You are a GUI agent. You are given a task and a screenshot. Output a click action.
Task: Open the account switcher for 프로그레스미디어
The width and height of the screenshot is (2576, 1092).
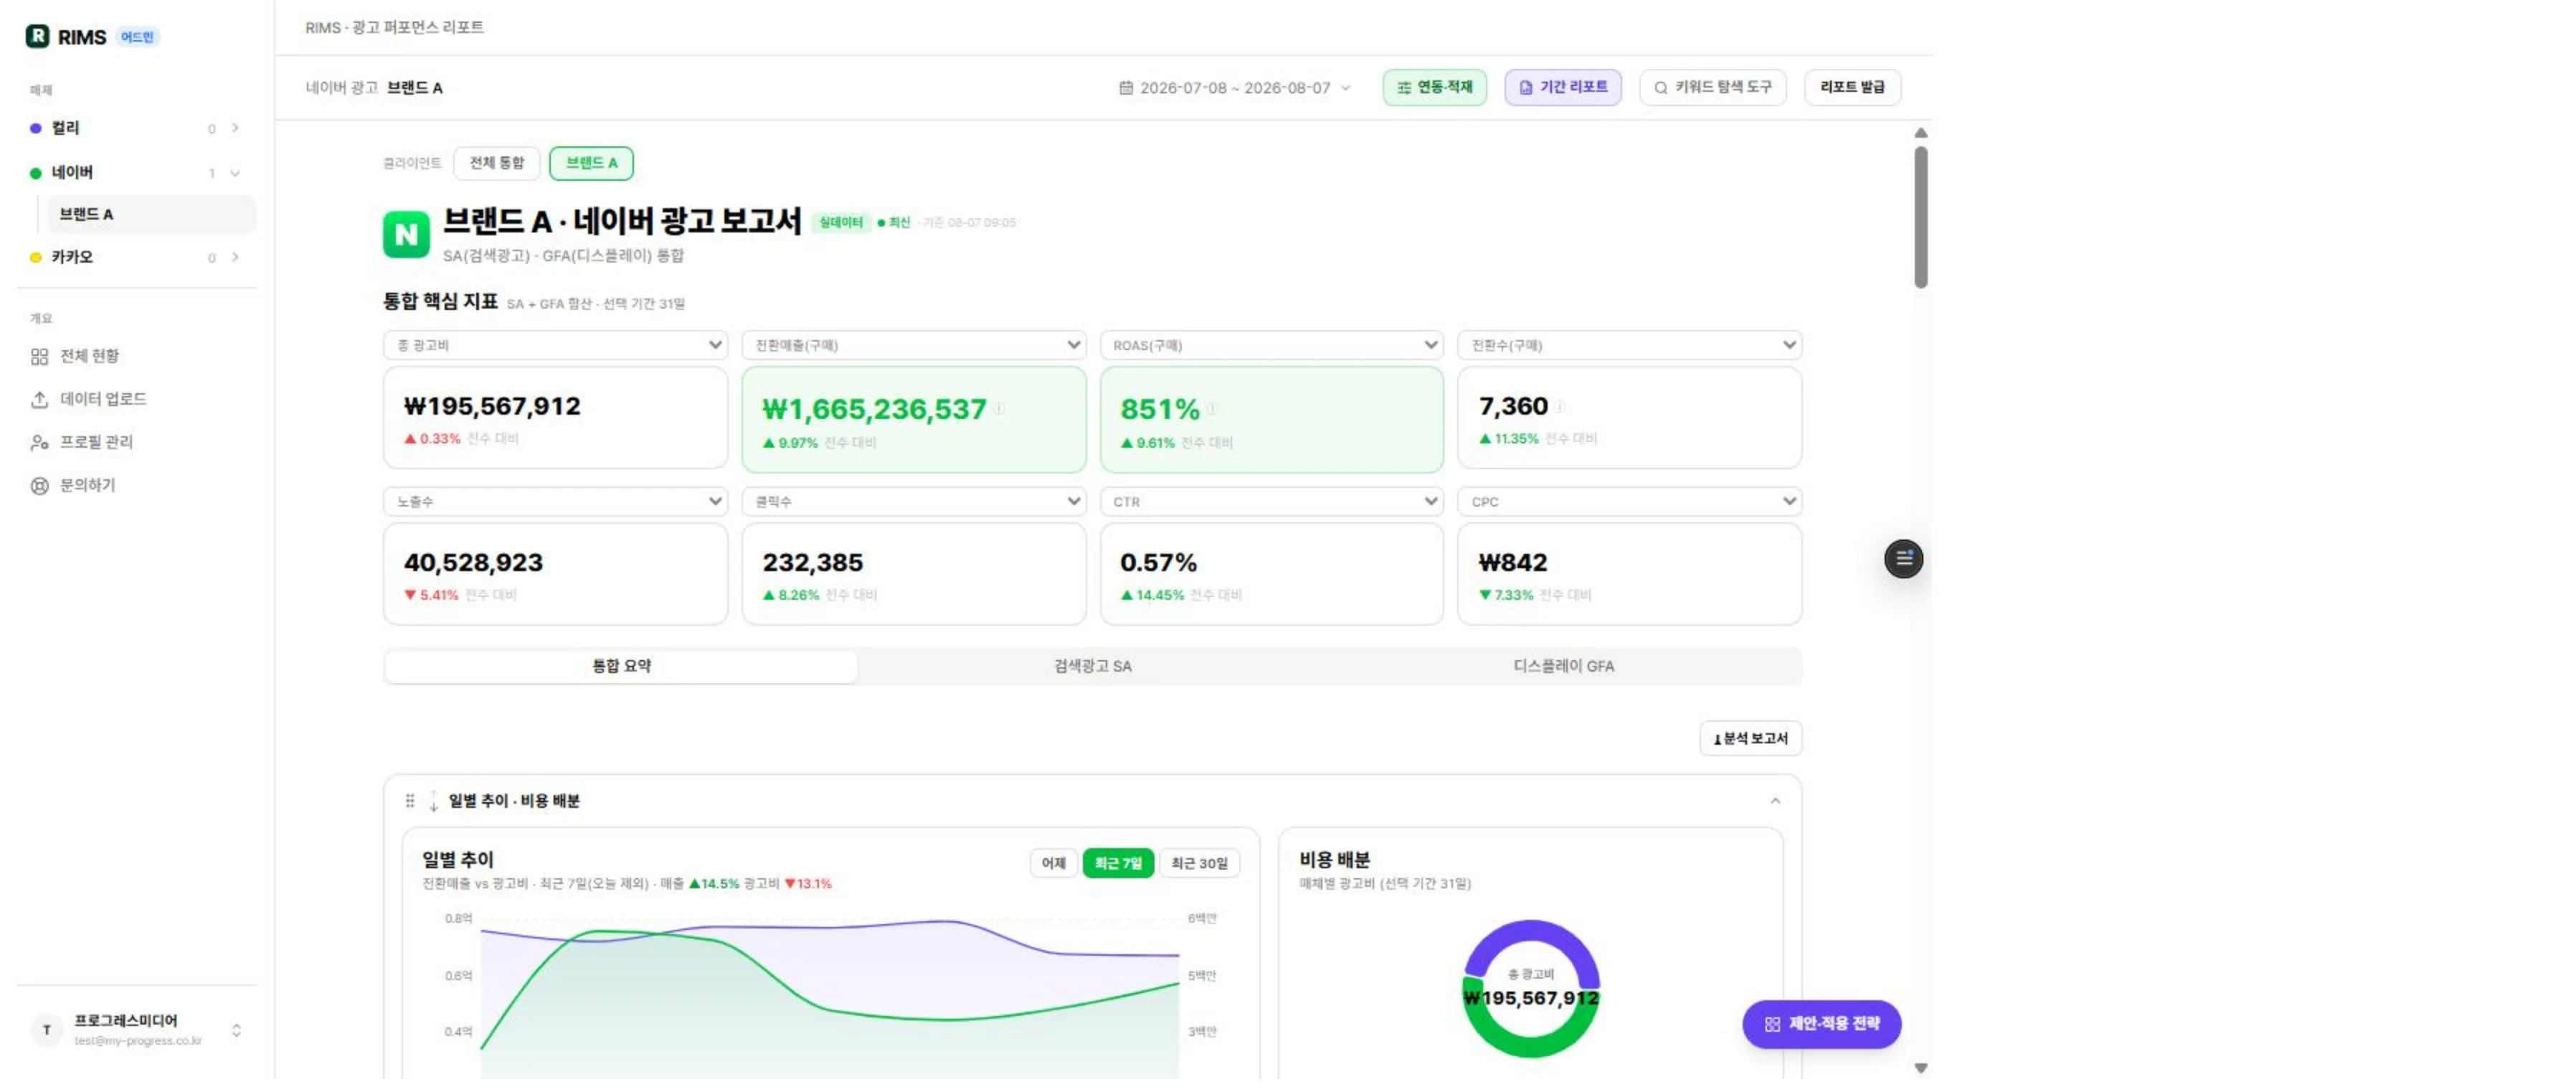point(236,1030)
